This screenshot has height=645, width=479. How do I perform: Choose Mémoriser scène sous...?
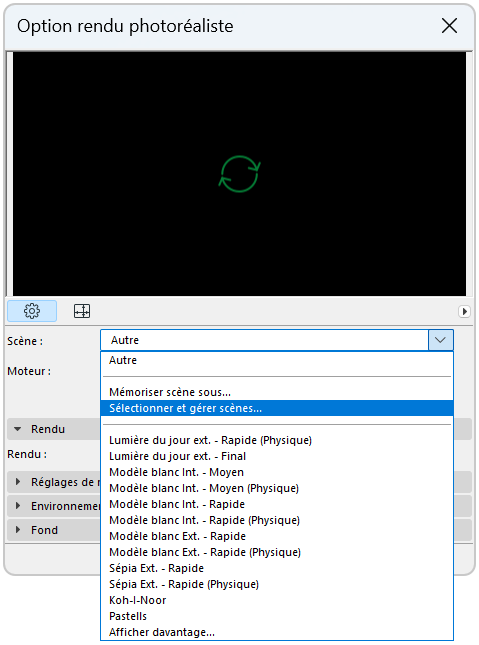[x=277, y=392]
